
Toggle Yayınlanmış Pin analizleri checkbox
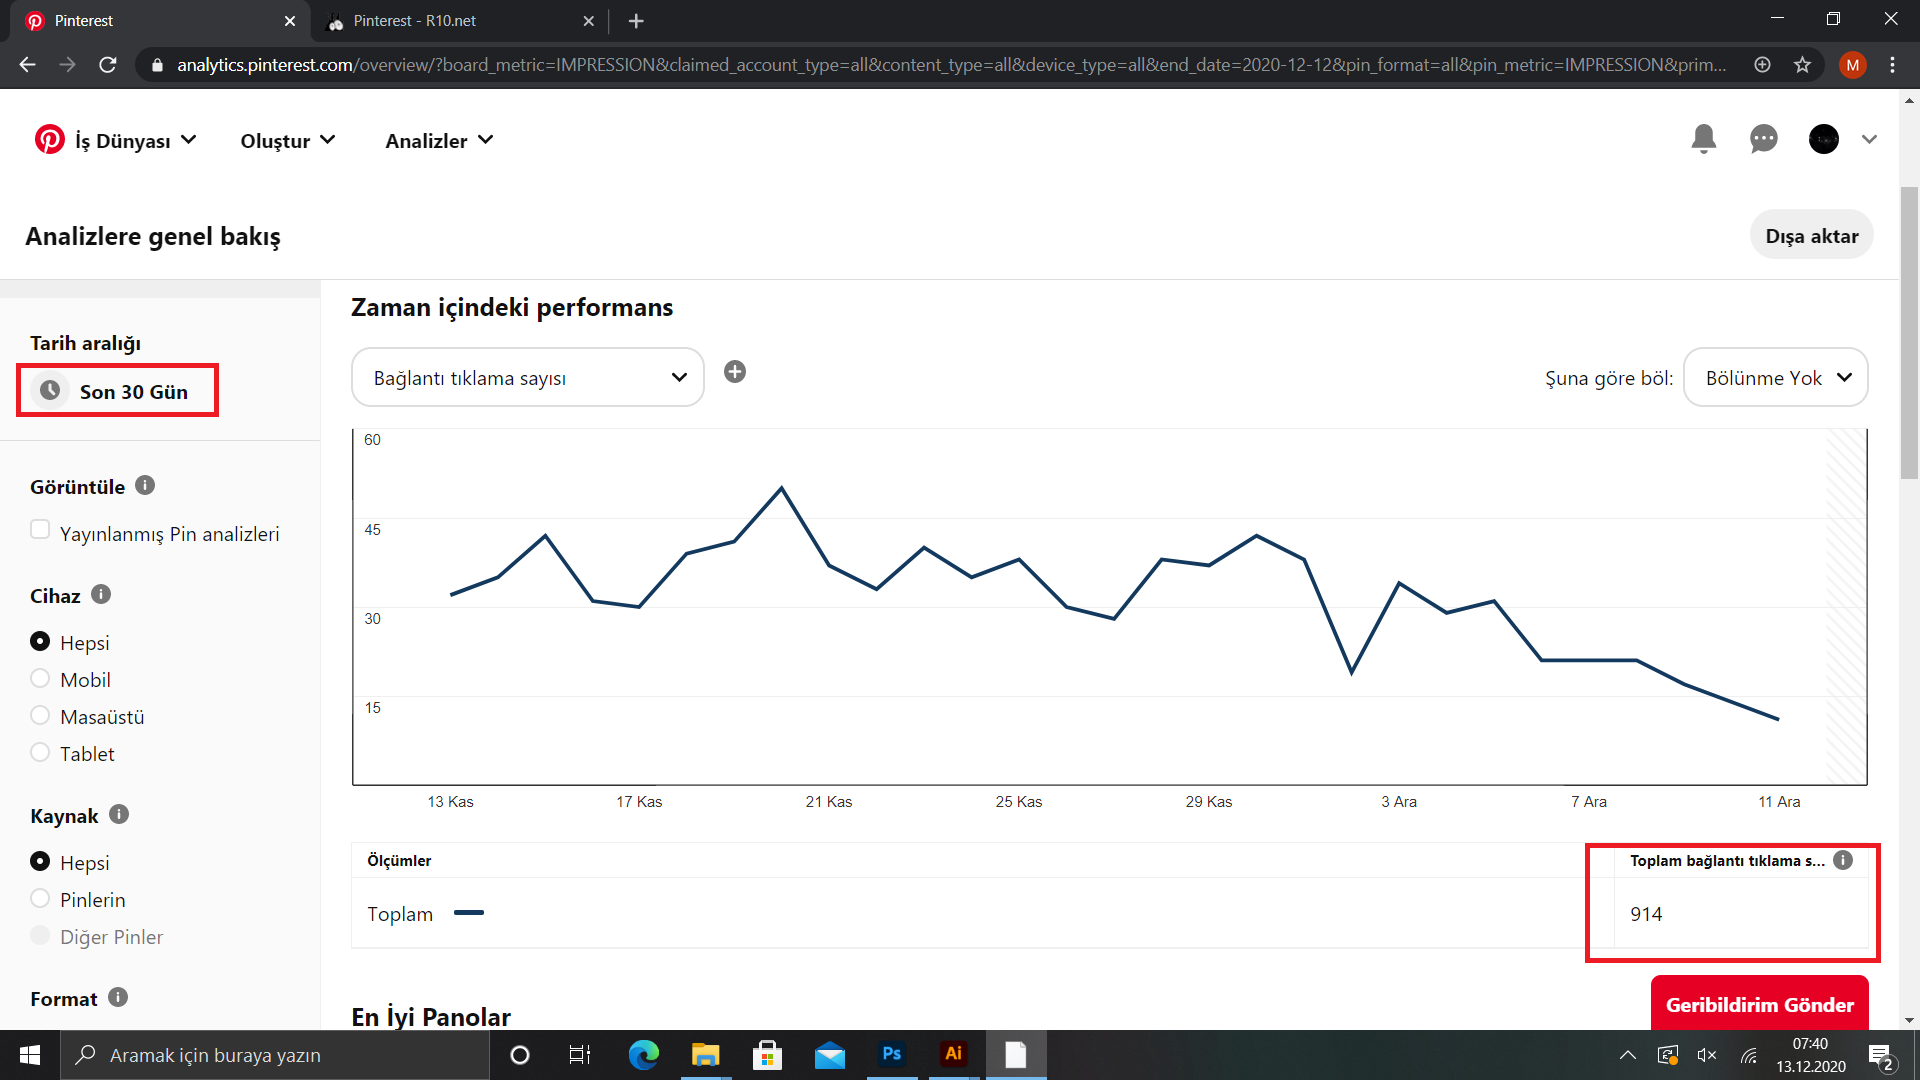coord(40,529)
